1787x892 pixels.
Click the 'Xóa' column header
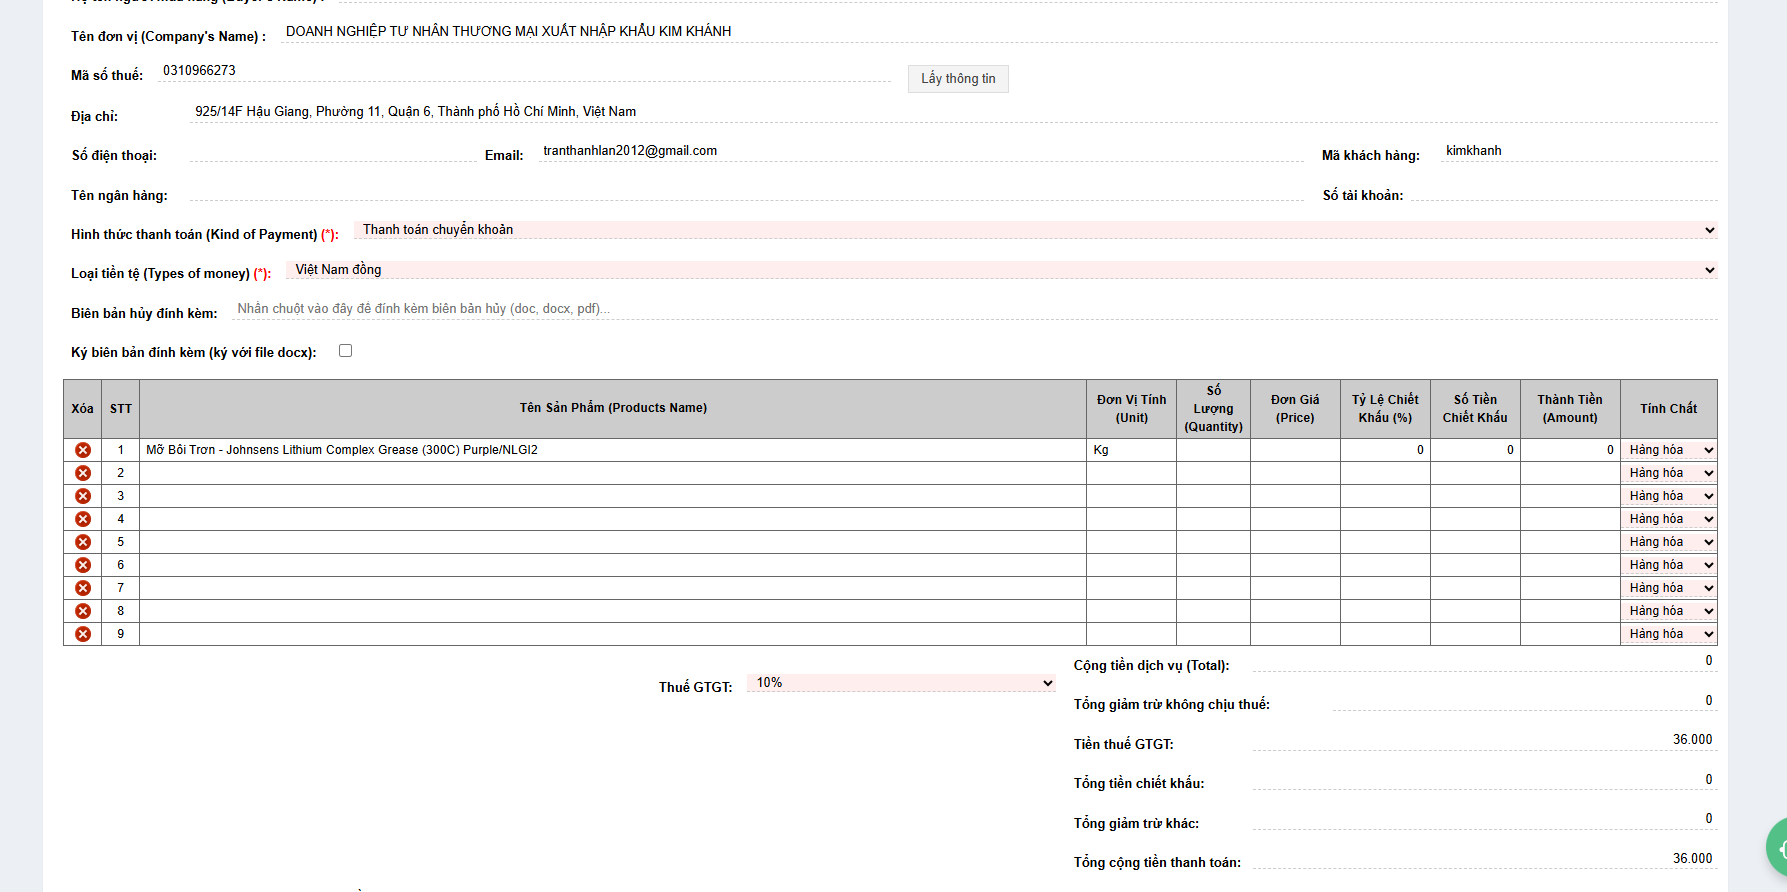tap(82, 409)
